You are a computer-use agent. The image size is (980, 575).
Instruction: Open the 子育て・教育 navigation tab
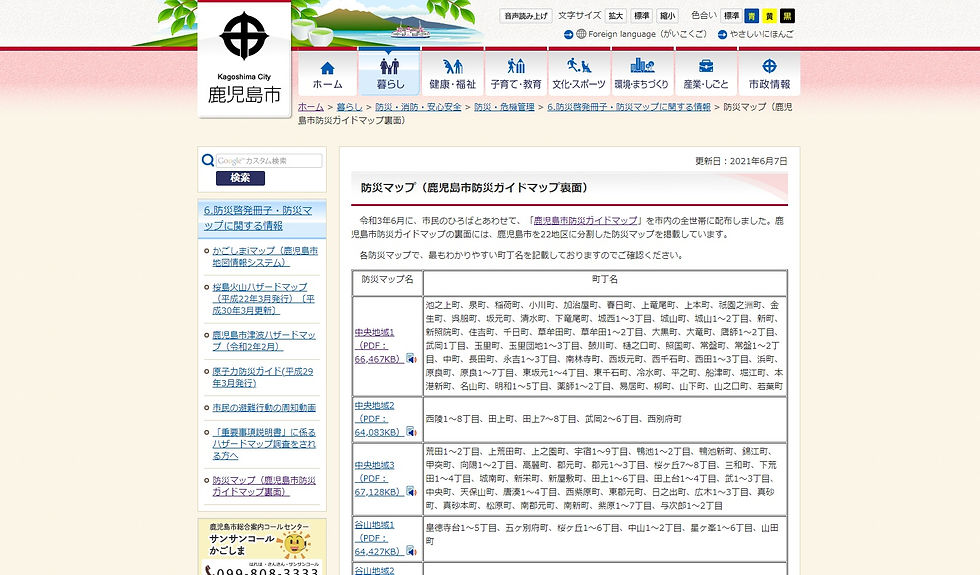tap(516, 73)
